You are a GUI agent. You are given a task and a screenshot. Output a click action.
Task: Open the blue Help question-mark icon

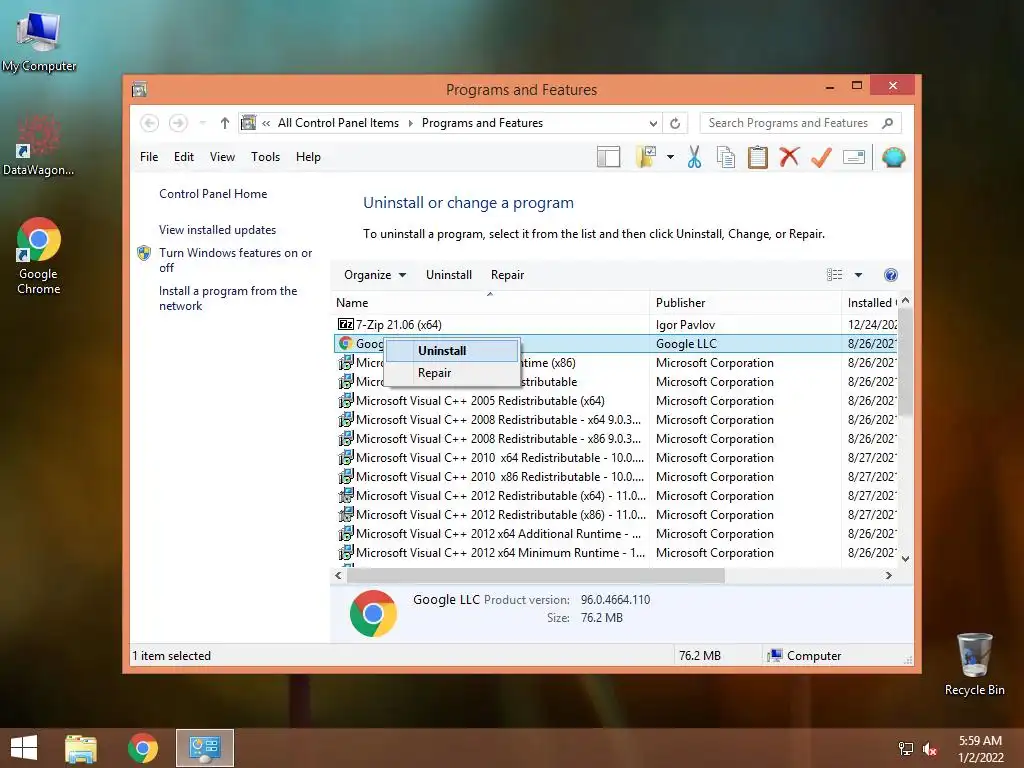point(890,275)
